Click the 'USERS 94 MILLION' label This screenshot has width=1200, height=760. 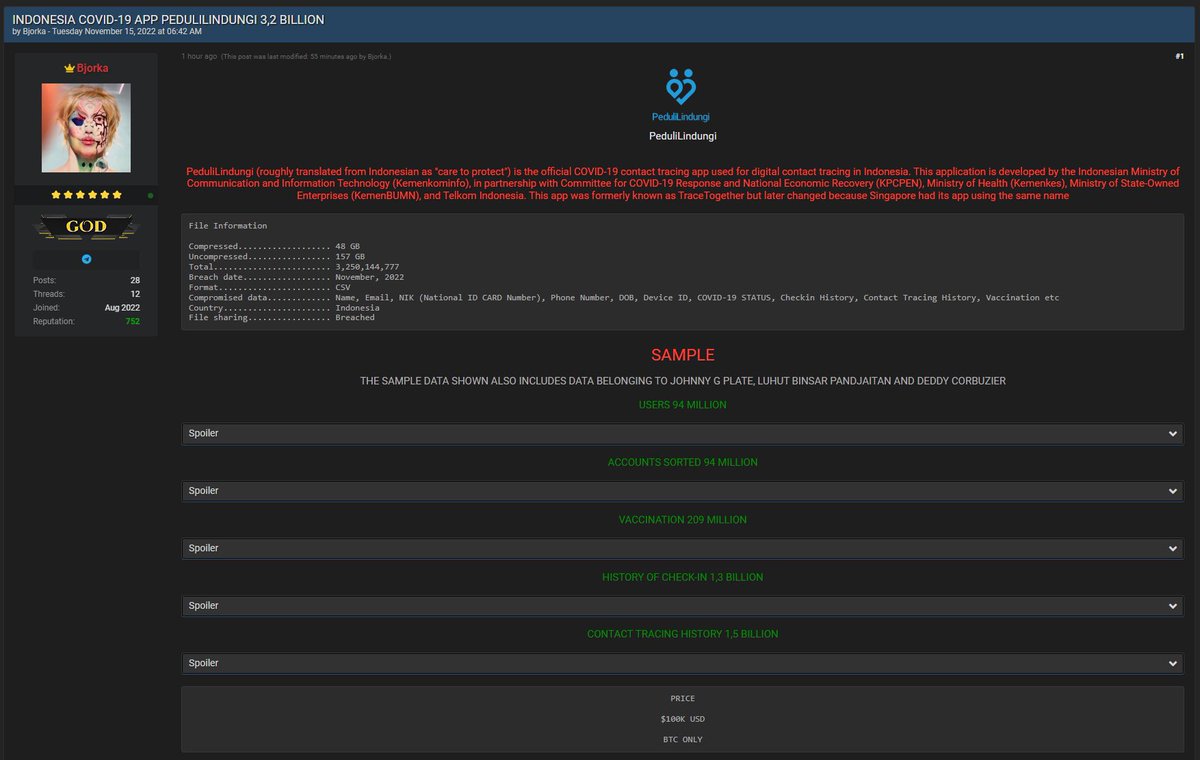pos(682,405)
